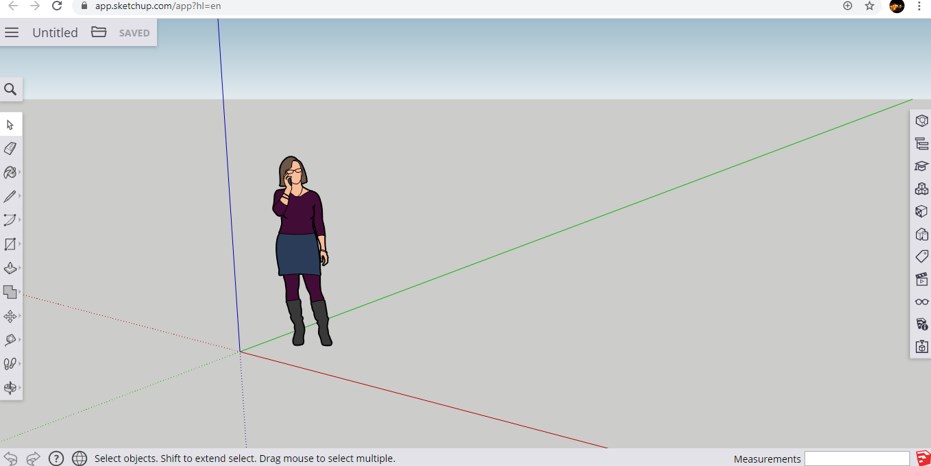Select the Solid tools overlapping squares icon

click(x=10, y=292)
